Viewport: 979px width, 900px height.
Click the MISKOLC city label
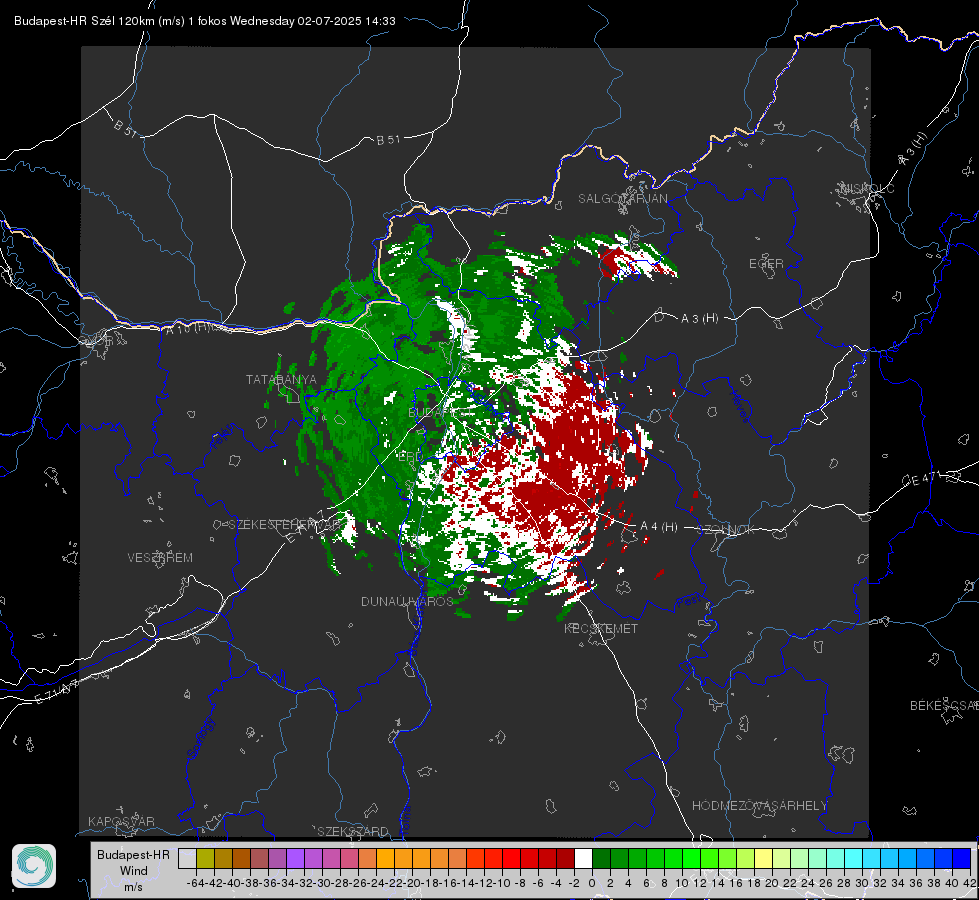point(867,188)
